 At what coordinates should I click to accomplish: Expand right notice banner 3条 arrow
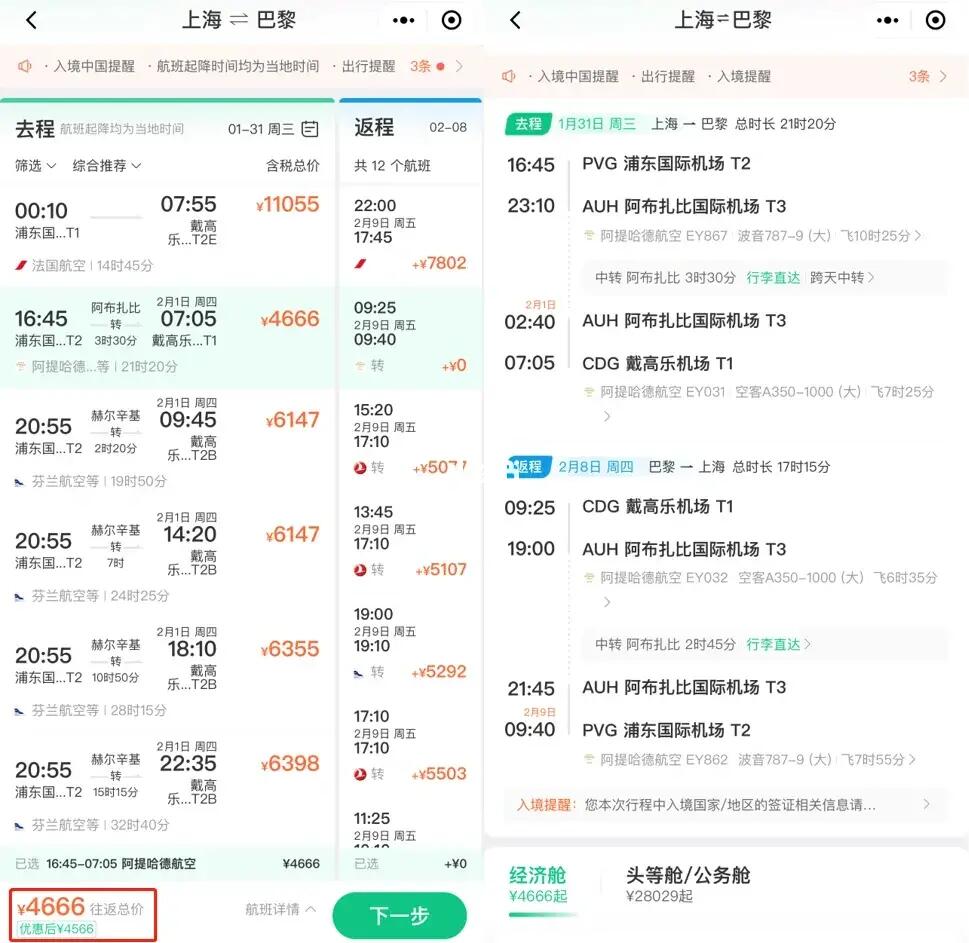pyautogui.click(x=943, y=76)
